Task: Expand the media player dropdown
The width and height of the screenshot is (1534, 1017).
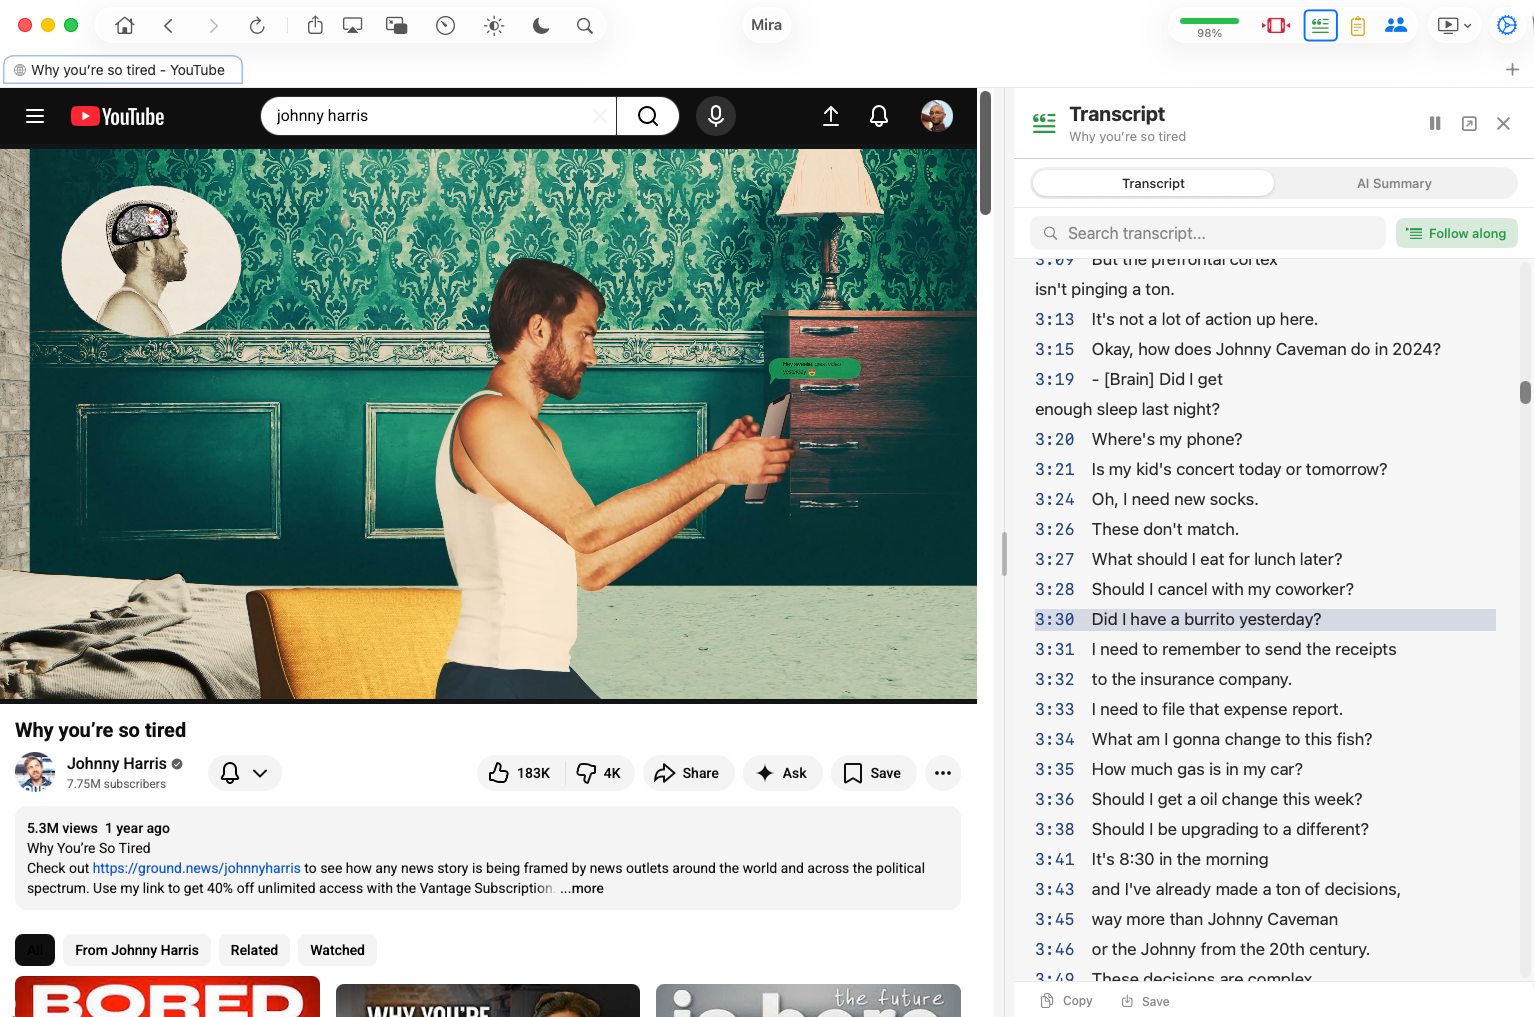Action: pos(1454,26)
